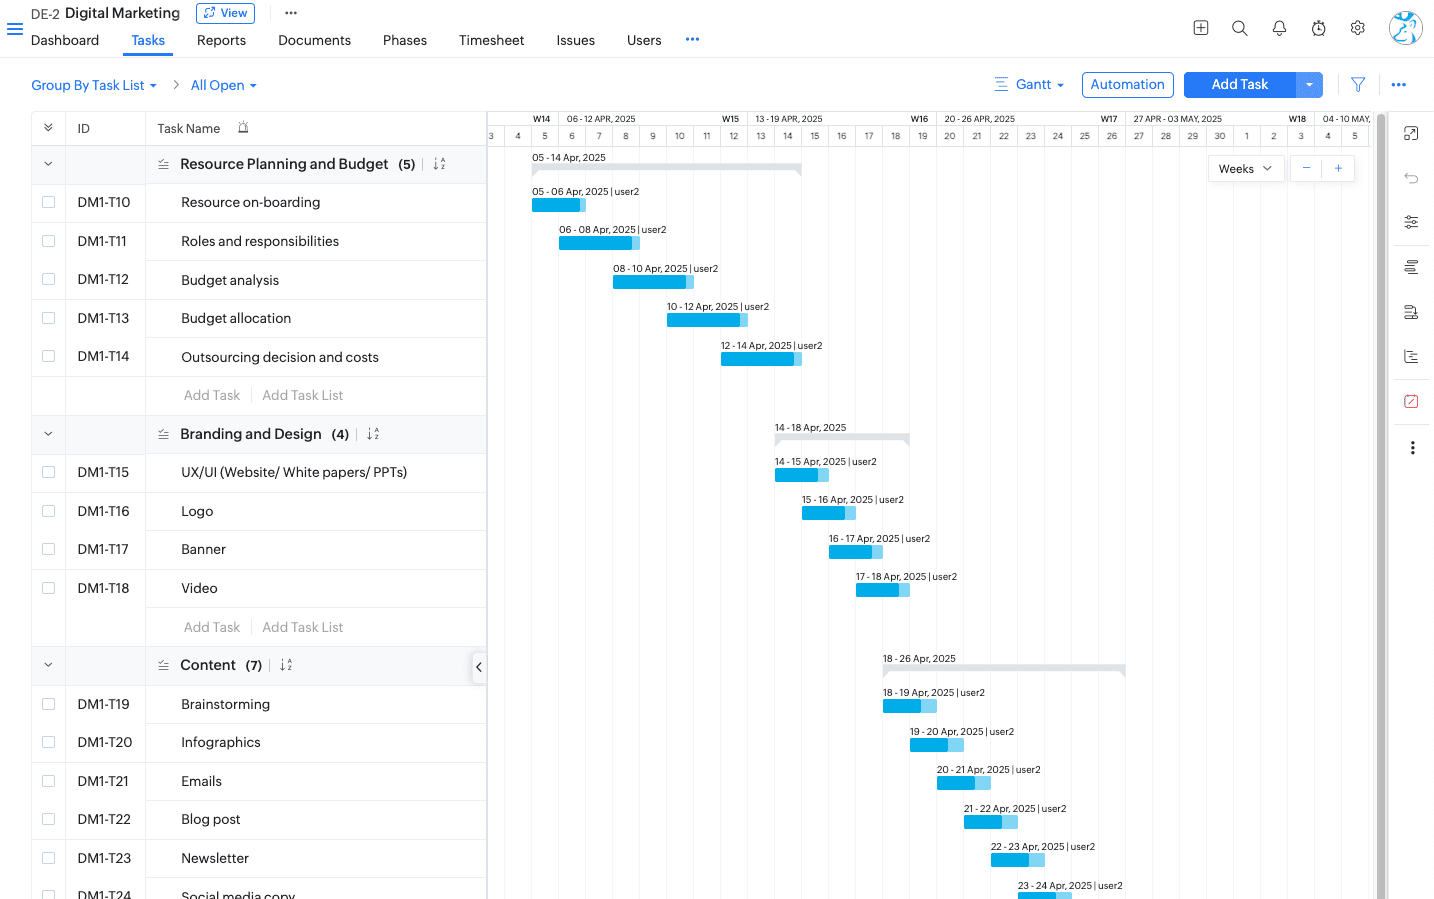The height and width of the screenshot is (899, 1434).
Task: Click the Outsourcing decision and costs task name
Action: (x=280, y=357)
